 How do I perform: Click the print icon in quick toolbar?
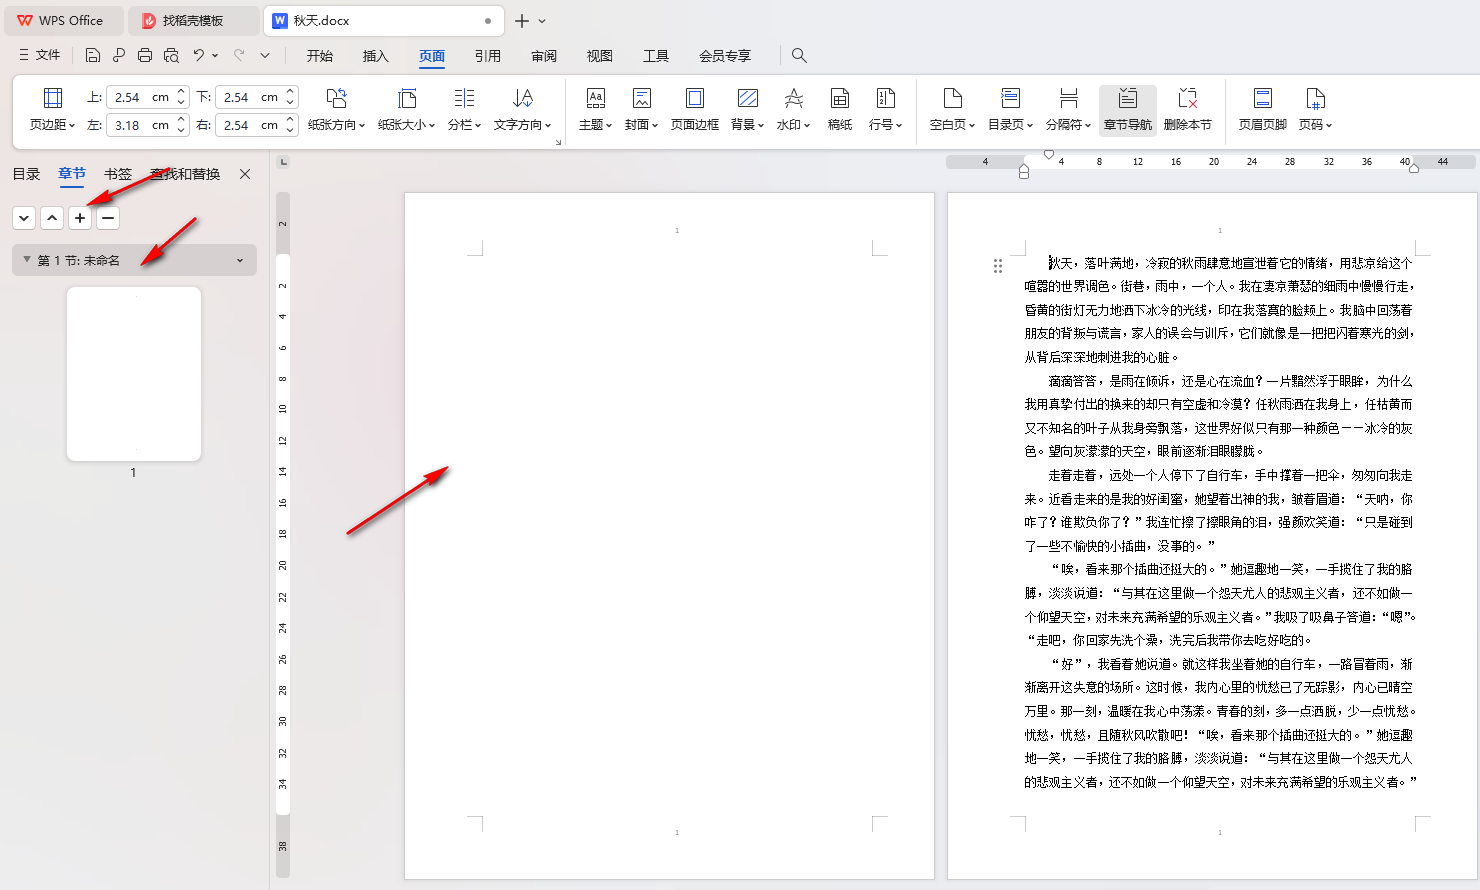click(145, 55)
